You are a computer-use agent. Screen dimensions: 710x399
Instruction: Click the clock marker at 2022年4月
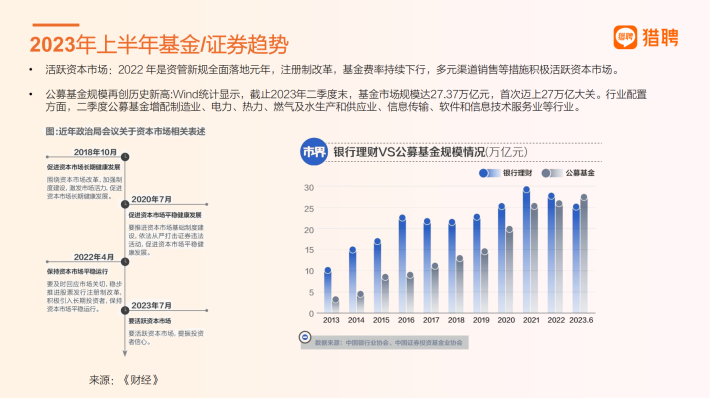pyautogui.click(x=125, y=262)
